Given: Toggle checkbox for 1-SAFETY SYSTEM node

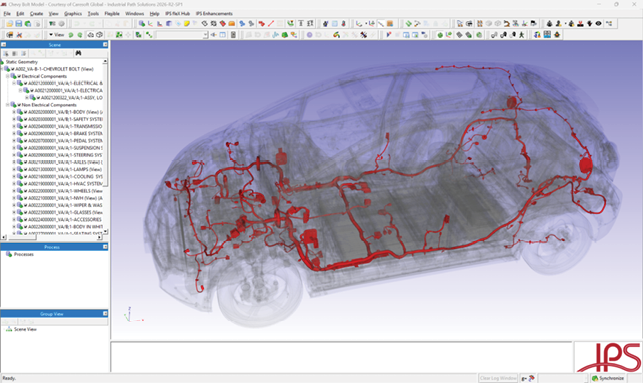Looking at the screenshot, I should [25, 119].
